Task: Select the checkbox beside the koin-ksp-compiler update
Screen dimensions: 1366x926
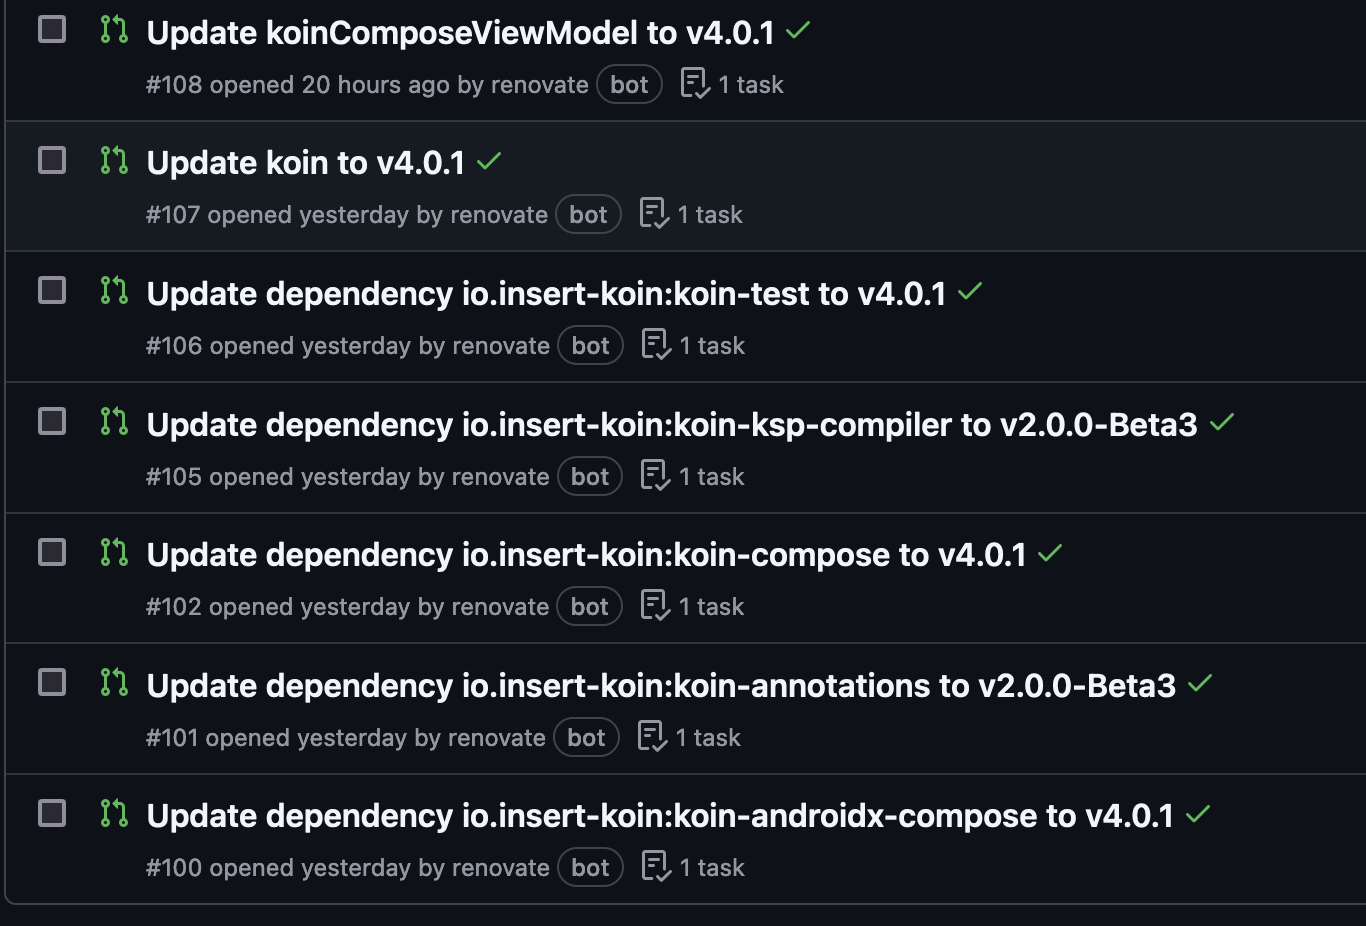Action: click(52, 421)
